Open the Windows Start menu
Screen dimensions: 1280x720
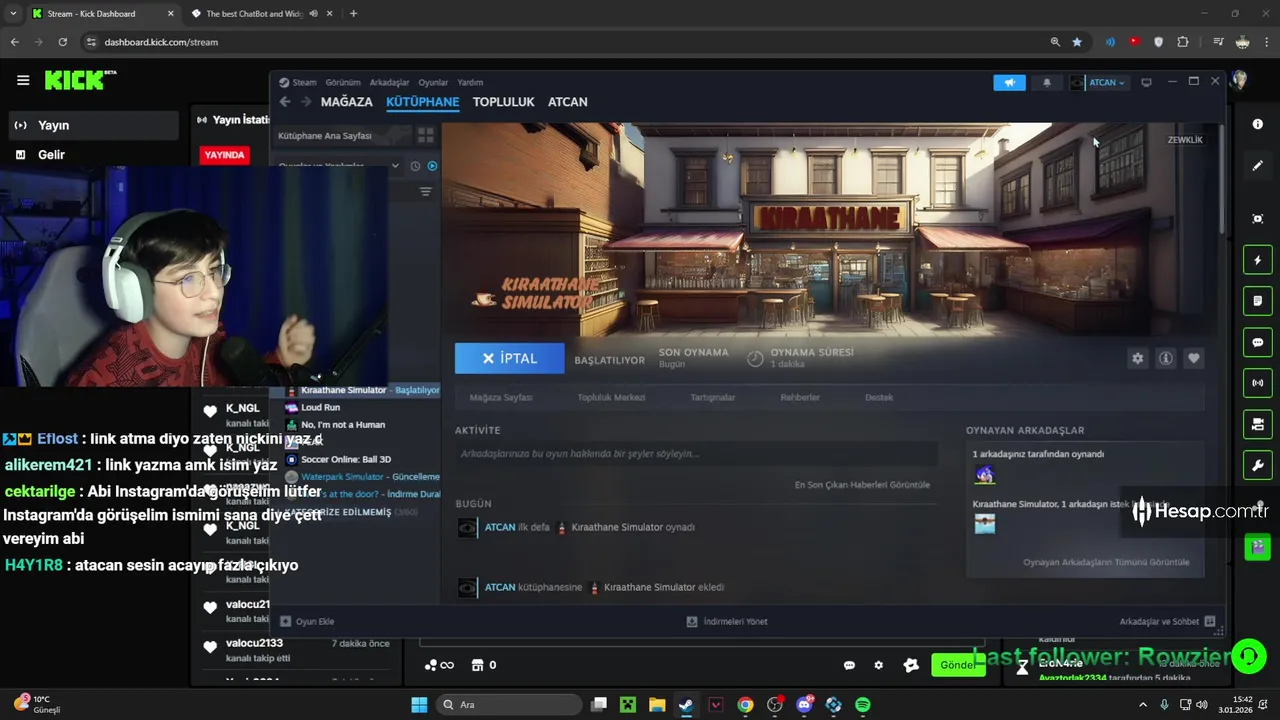coord(419,705)
